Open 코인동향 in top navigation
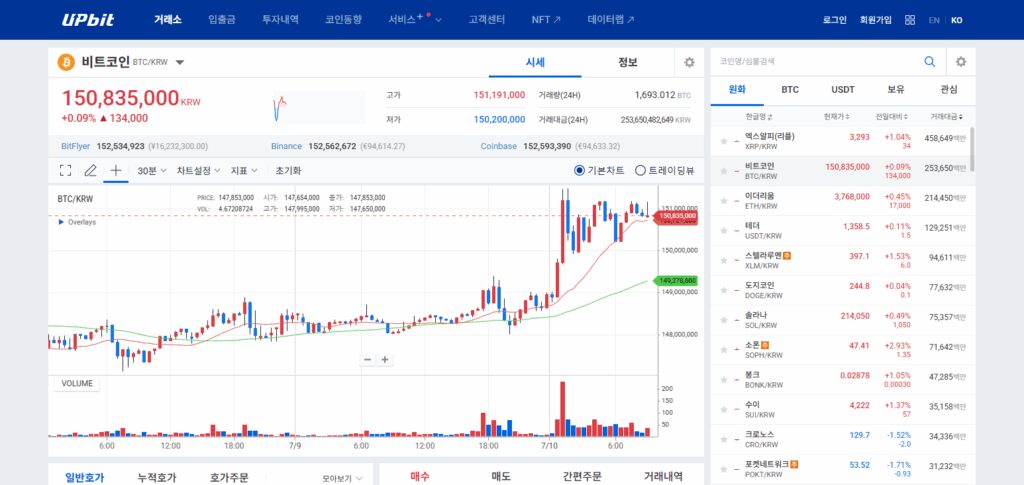 click(x=343, y=20)
